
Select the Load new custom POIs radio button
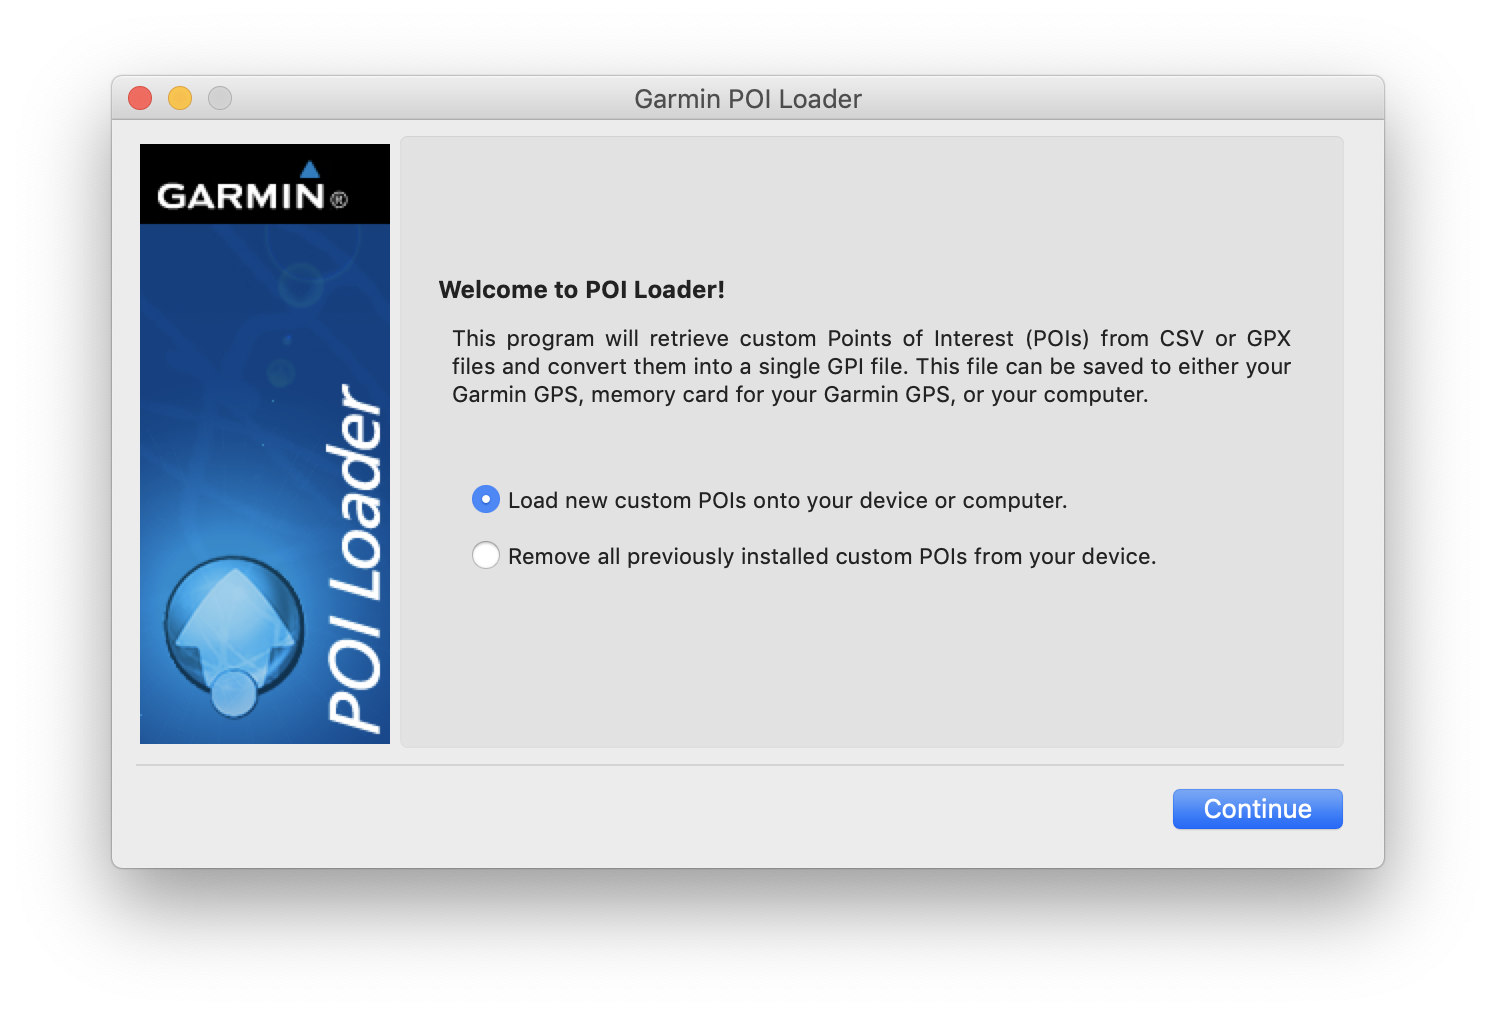486,499
